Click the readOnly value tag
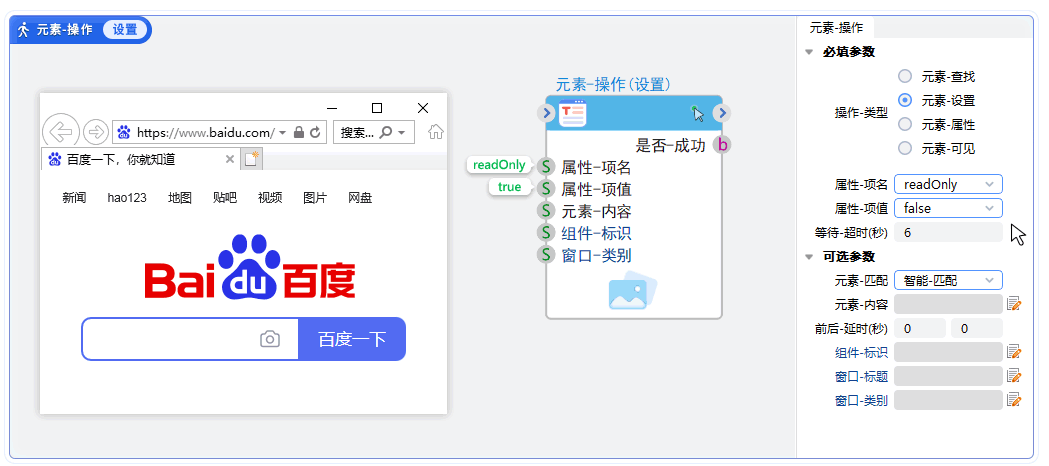Screen dimensions: 1049x466 [x=499, y=165]
